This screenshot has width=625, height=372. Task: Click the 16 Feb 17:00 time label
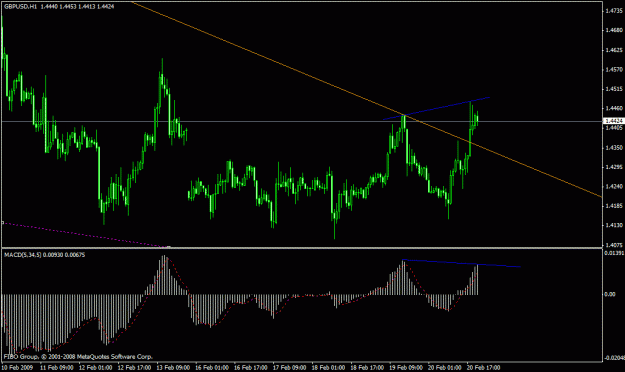[x=251, y=367]
